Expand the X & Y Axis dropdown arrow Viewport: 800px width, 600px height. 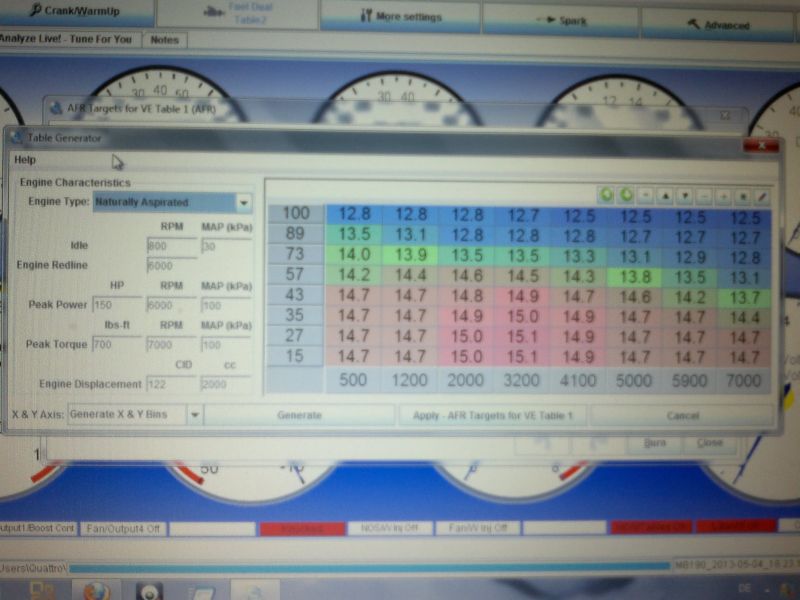pyautogui.click(x=195, y=415)
